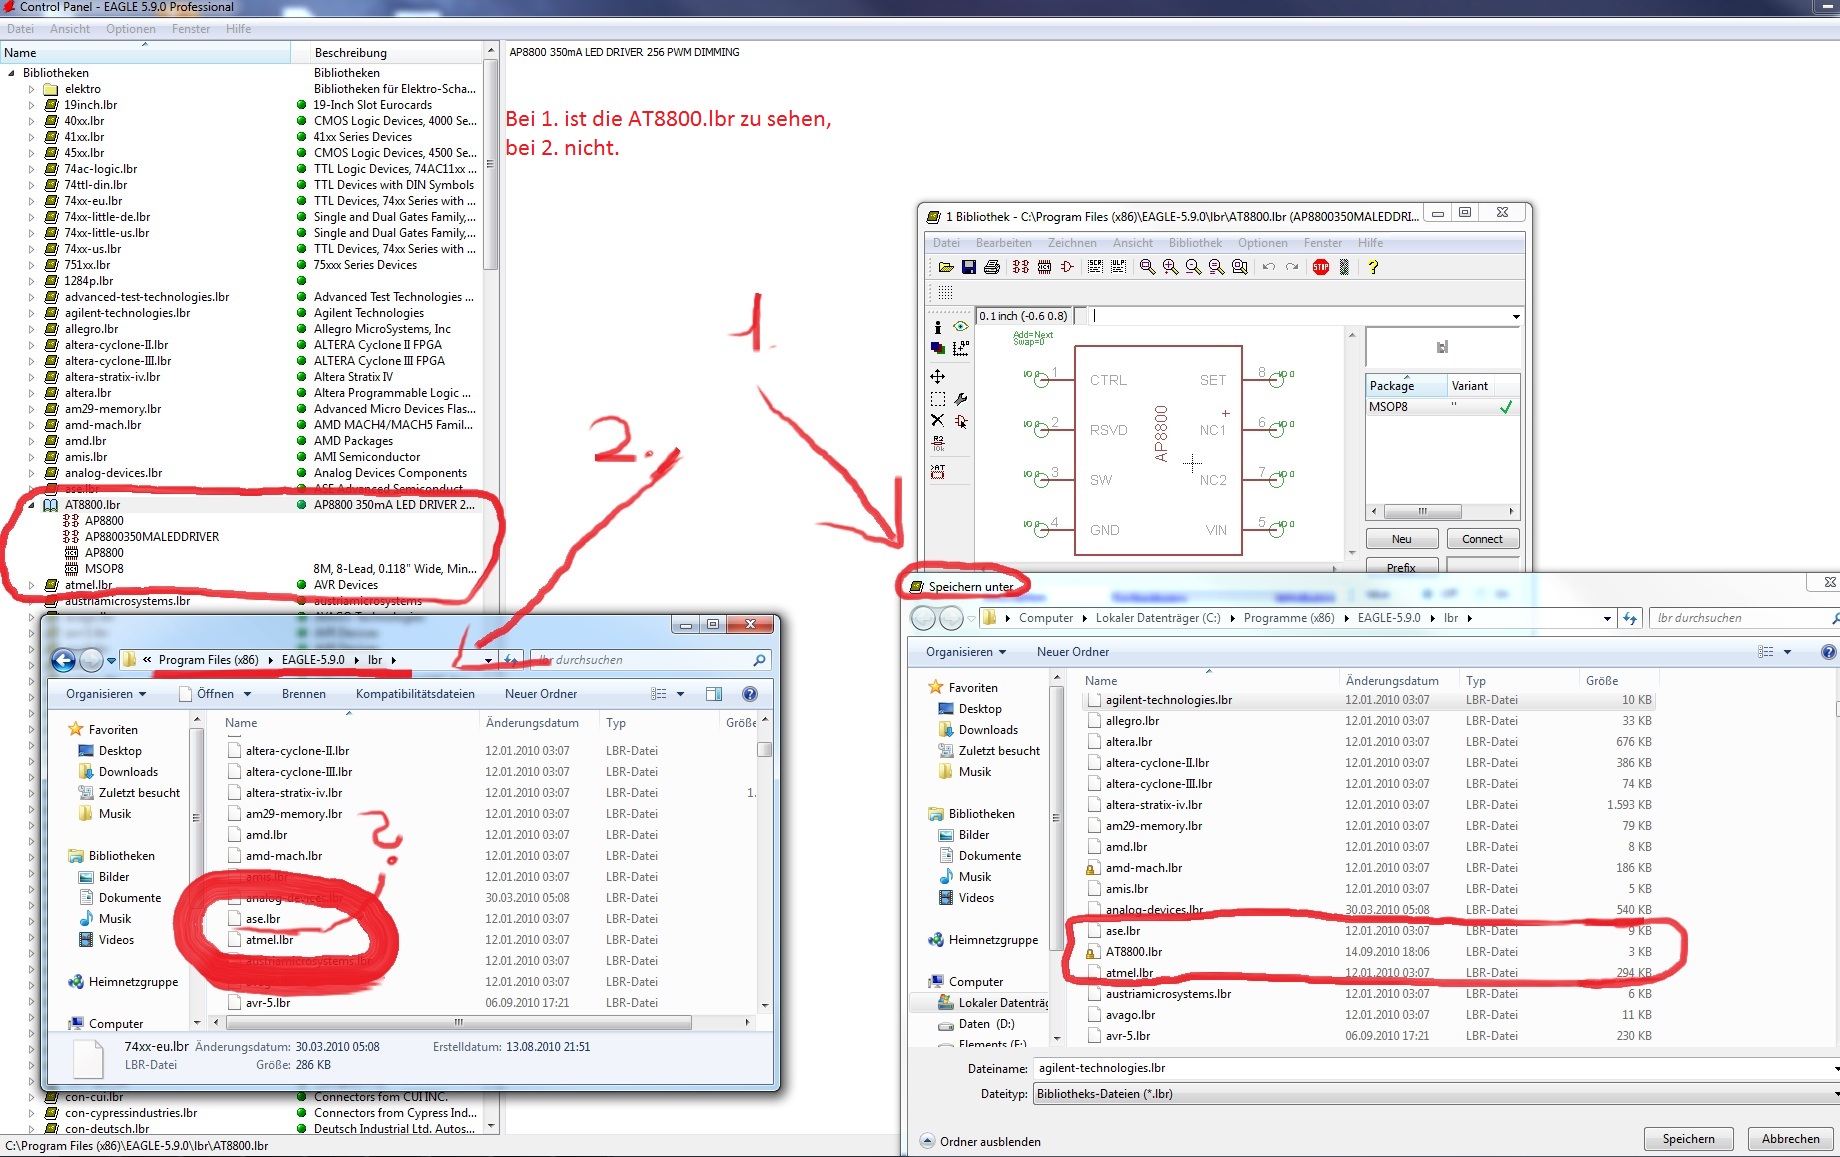The image size is (1840, 1157).
Task: Open the Device editor icon in toolbar
Action: (x=1020, y=267)
